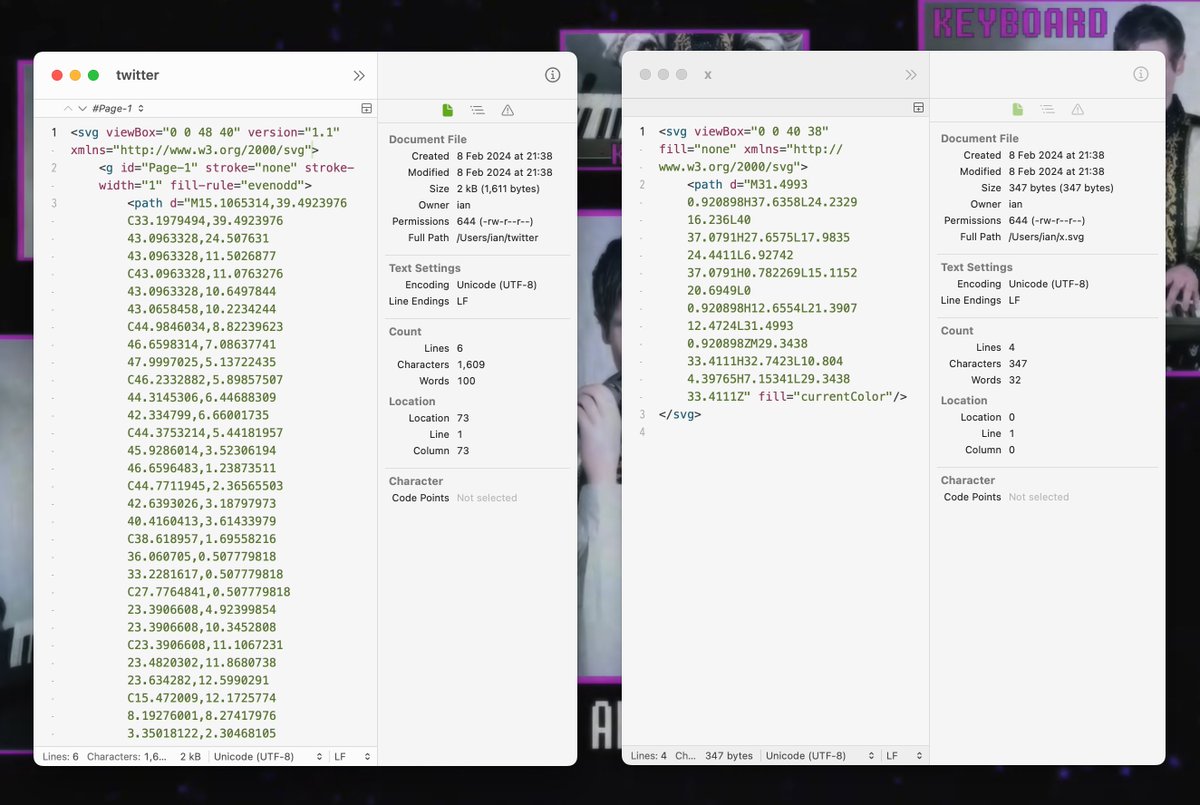Click the 2 kB size in twitter status bar
Viewport: 1200px width, 805px height.
pyautogui.click(x=190, y=757)
